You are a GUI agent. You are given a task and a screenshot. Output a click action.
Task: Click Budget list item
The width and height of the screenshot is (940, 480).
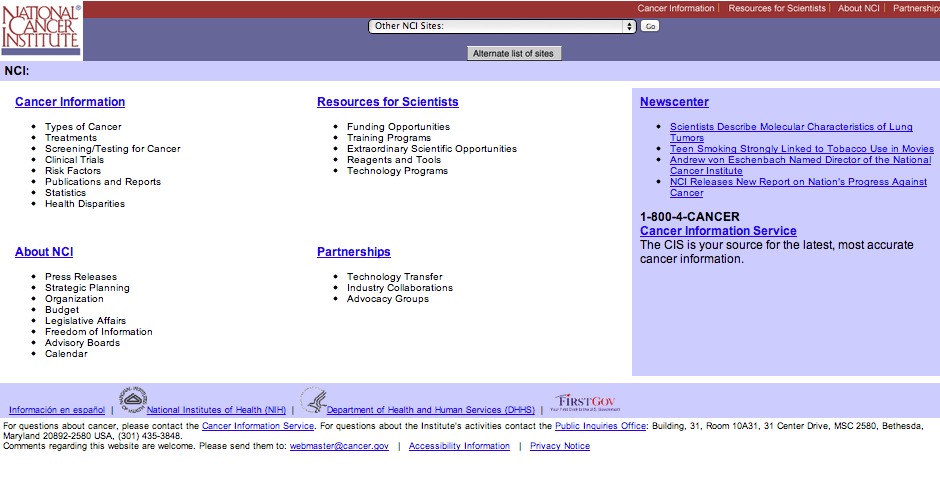point(62,310)
